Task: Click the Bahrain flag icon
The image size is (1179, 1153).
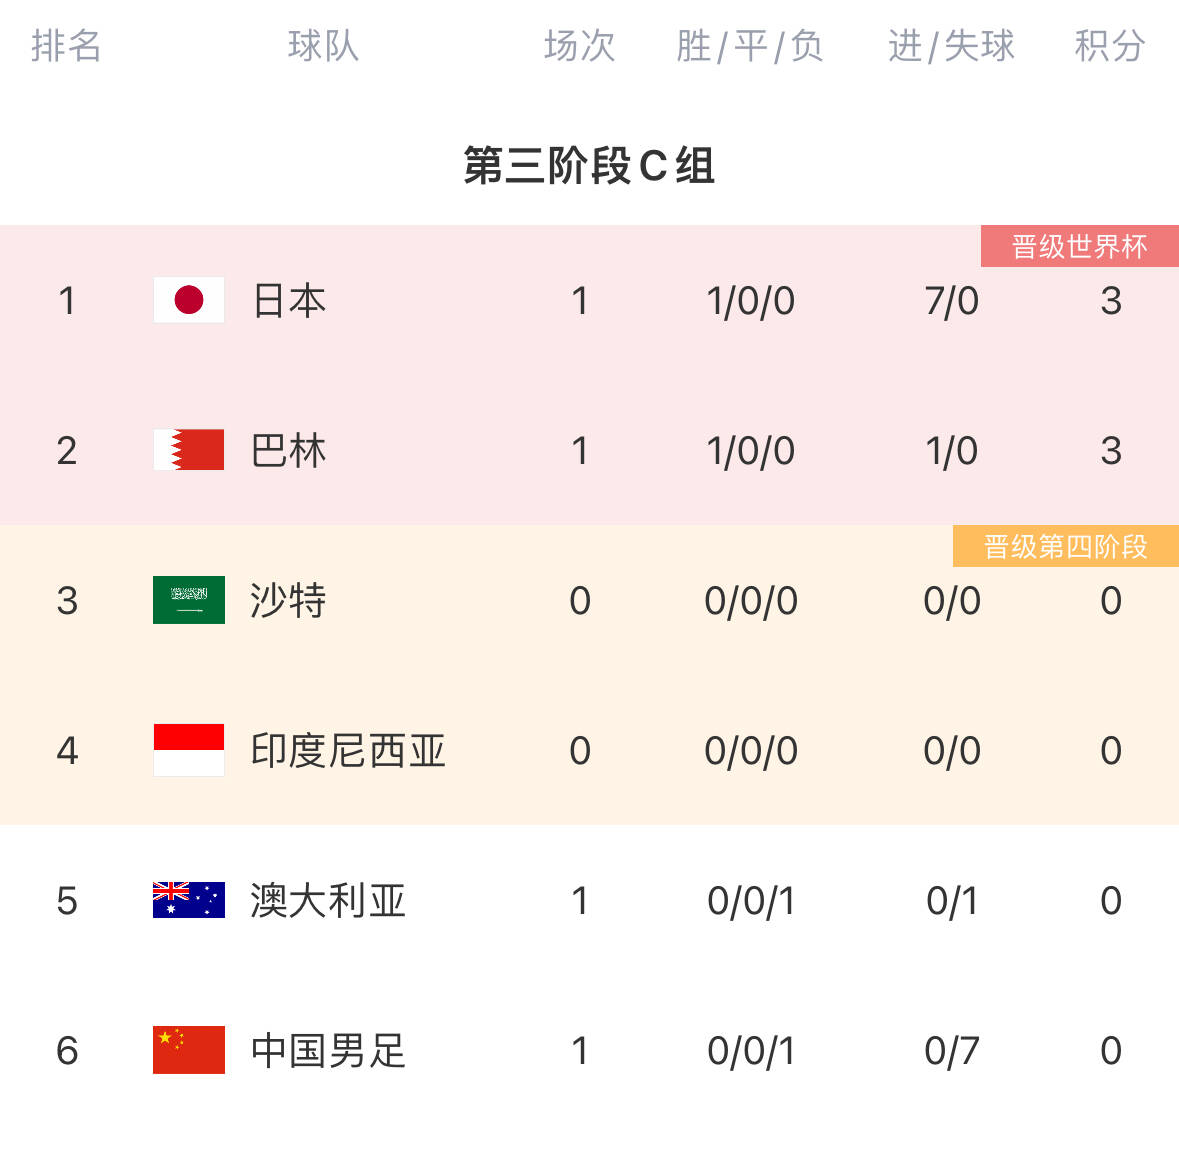Action: pos(189,450)
